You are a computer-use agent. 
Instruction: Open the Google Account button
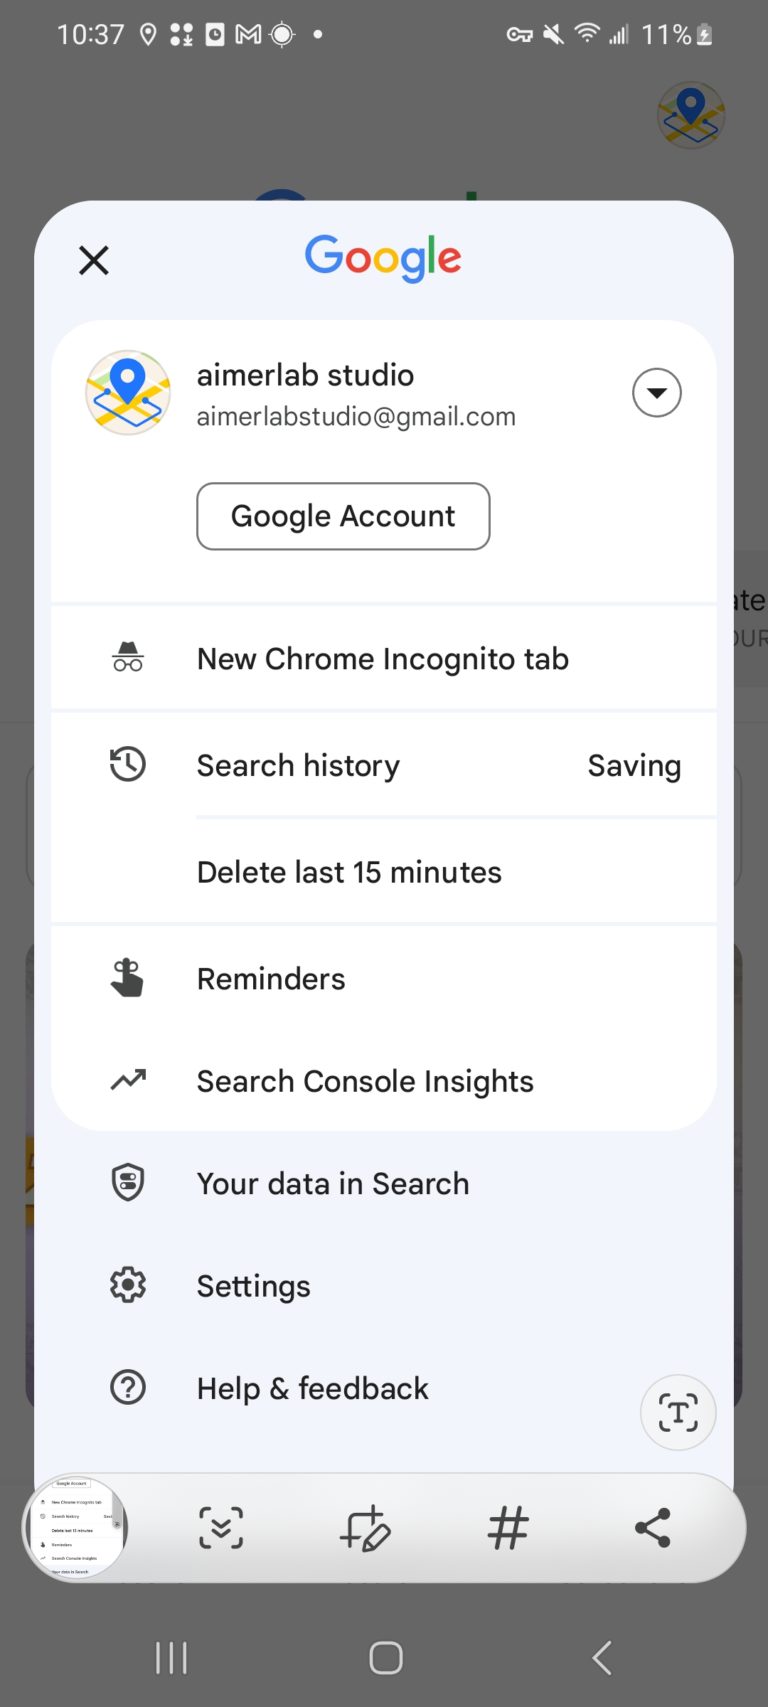point(343,516)
